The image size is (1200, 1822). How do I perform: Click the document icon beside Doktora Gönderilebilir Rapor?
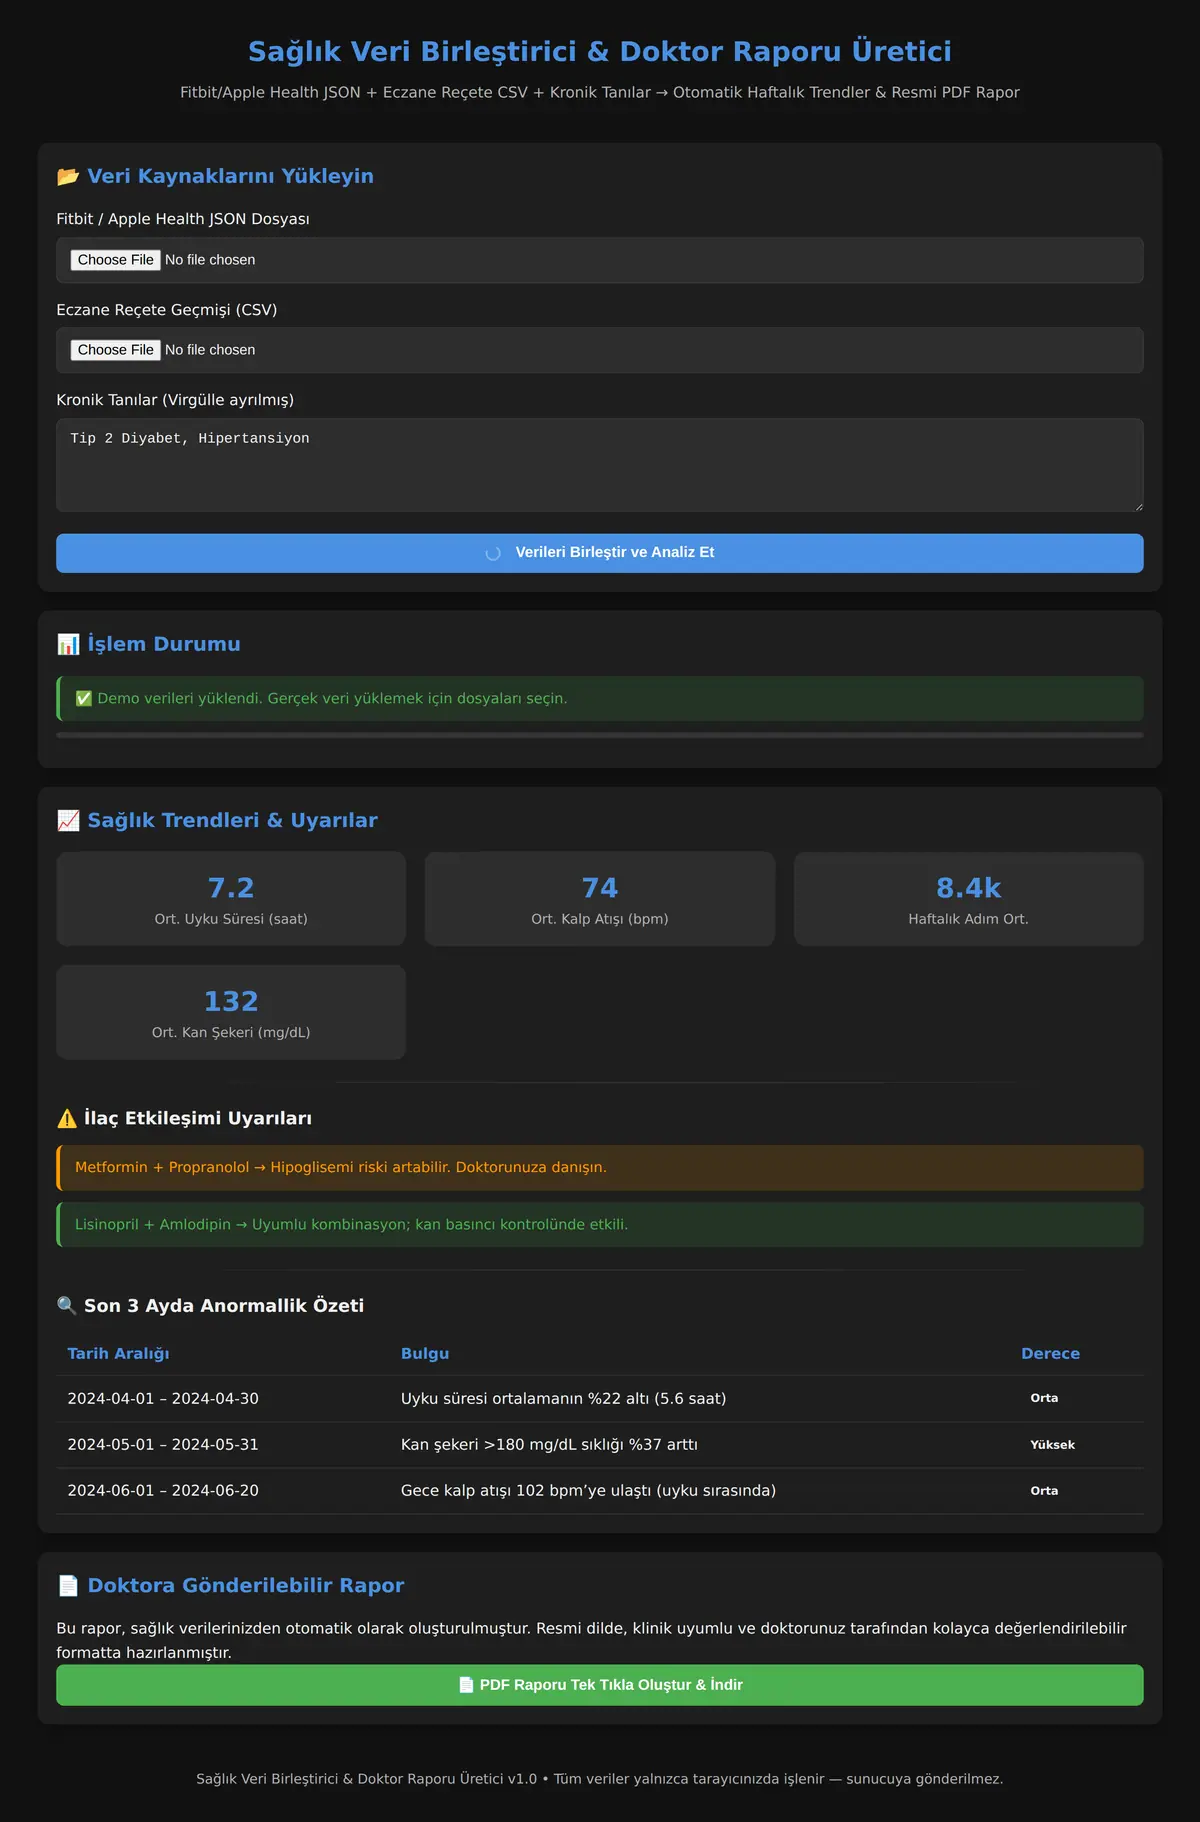[68, 1586]
